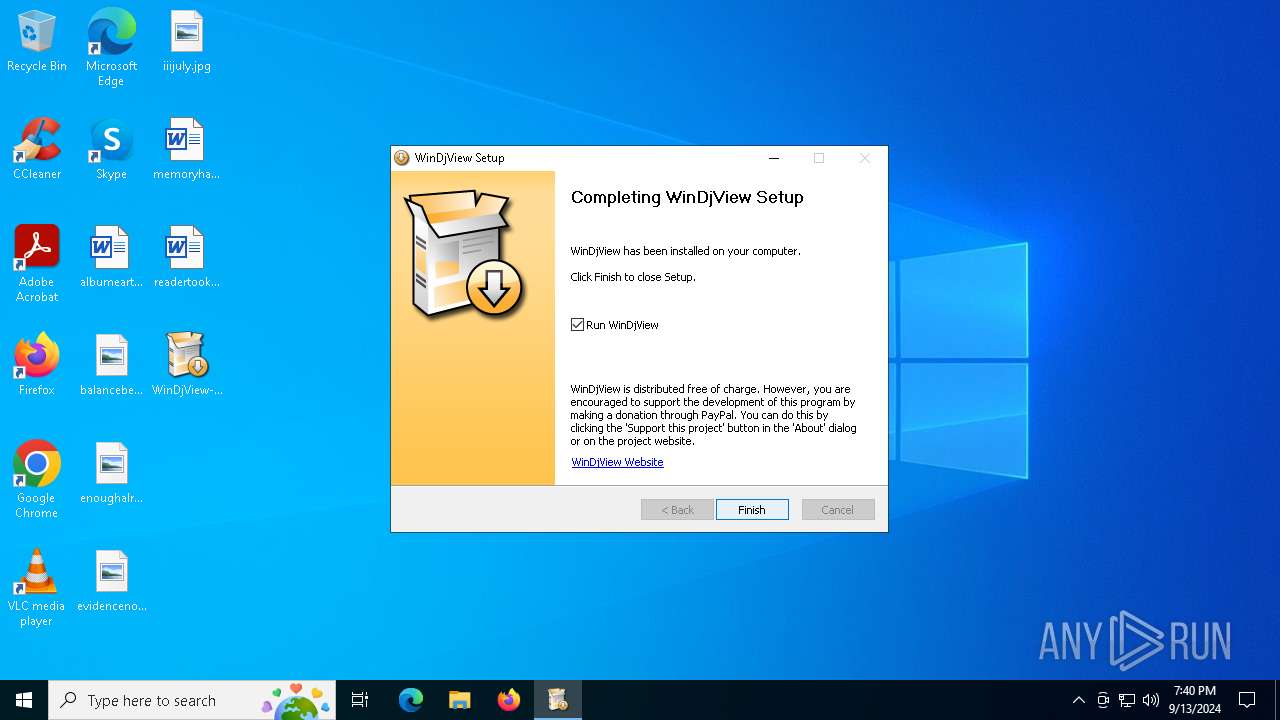Click the greyed-out Back button
Viewport: 1280px width, 720px height.
click(x=677, y=510)
